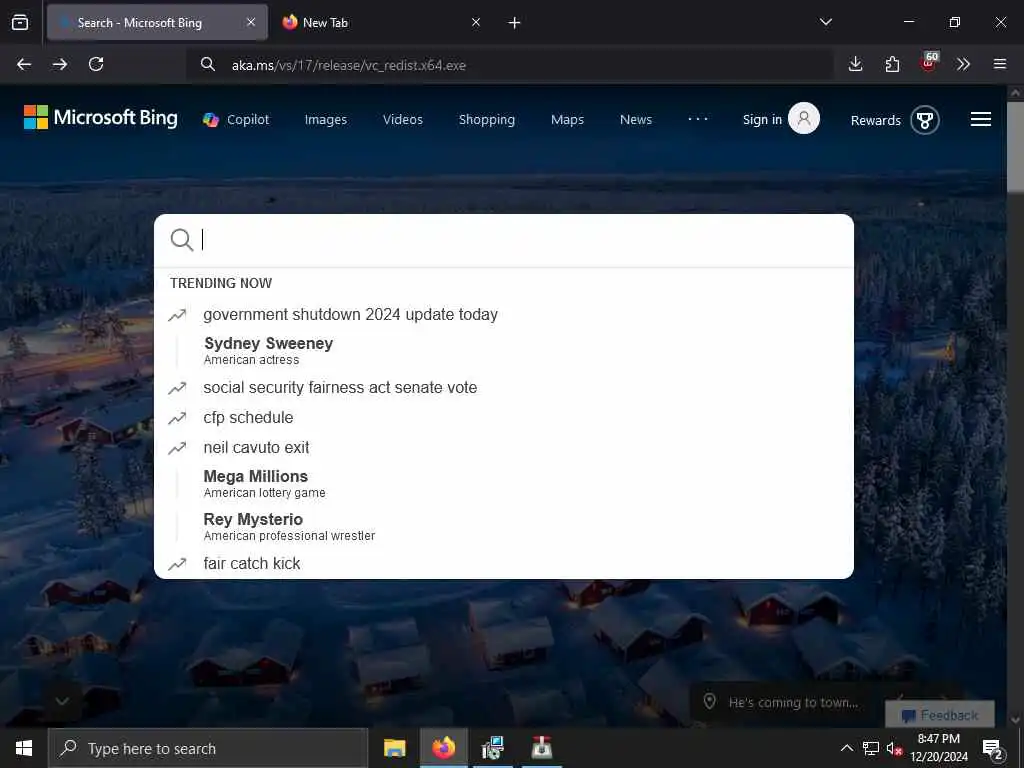
Task: Go back to previous page
Action: 24,64
